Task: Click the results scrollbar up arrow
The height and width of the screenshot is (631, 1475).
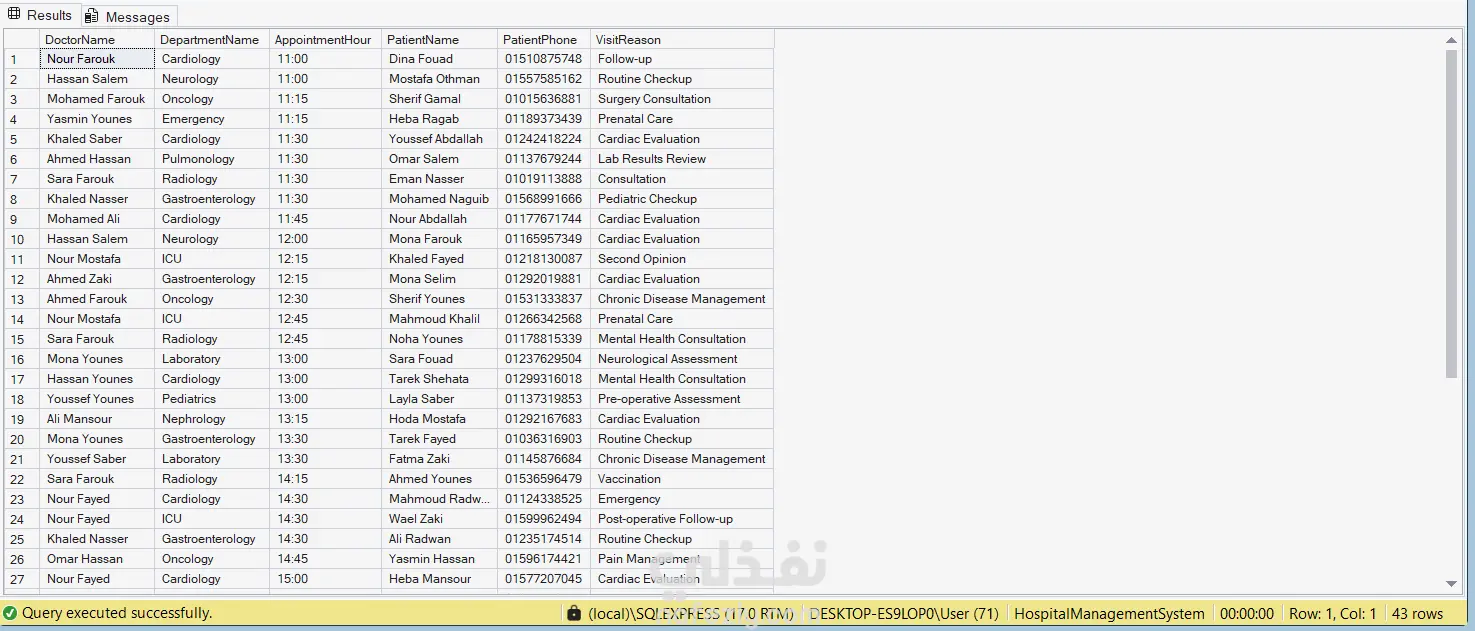Action: (x=1452, y=40)
